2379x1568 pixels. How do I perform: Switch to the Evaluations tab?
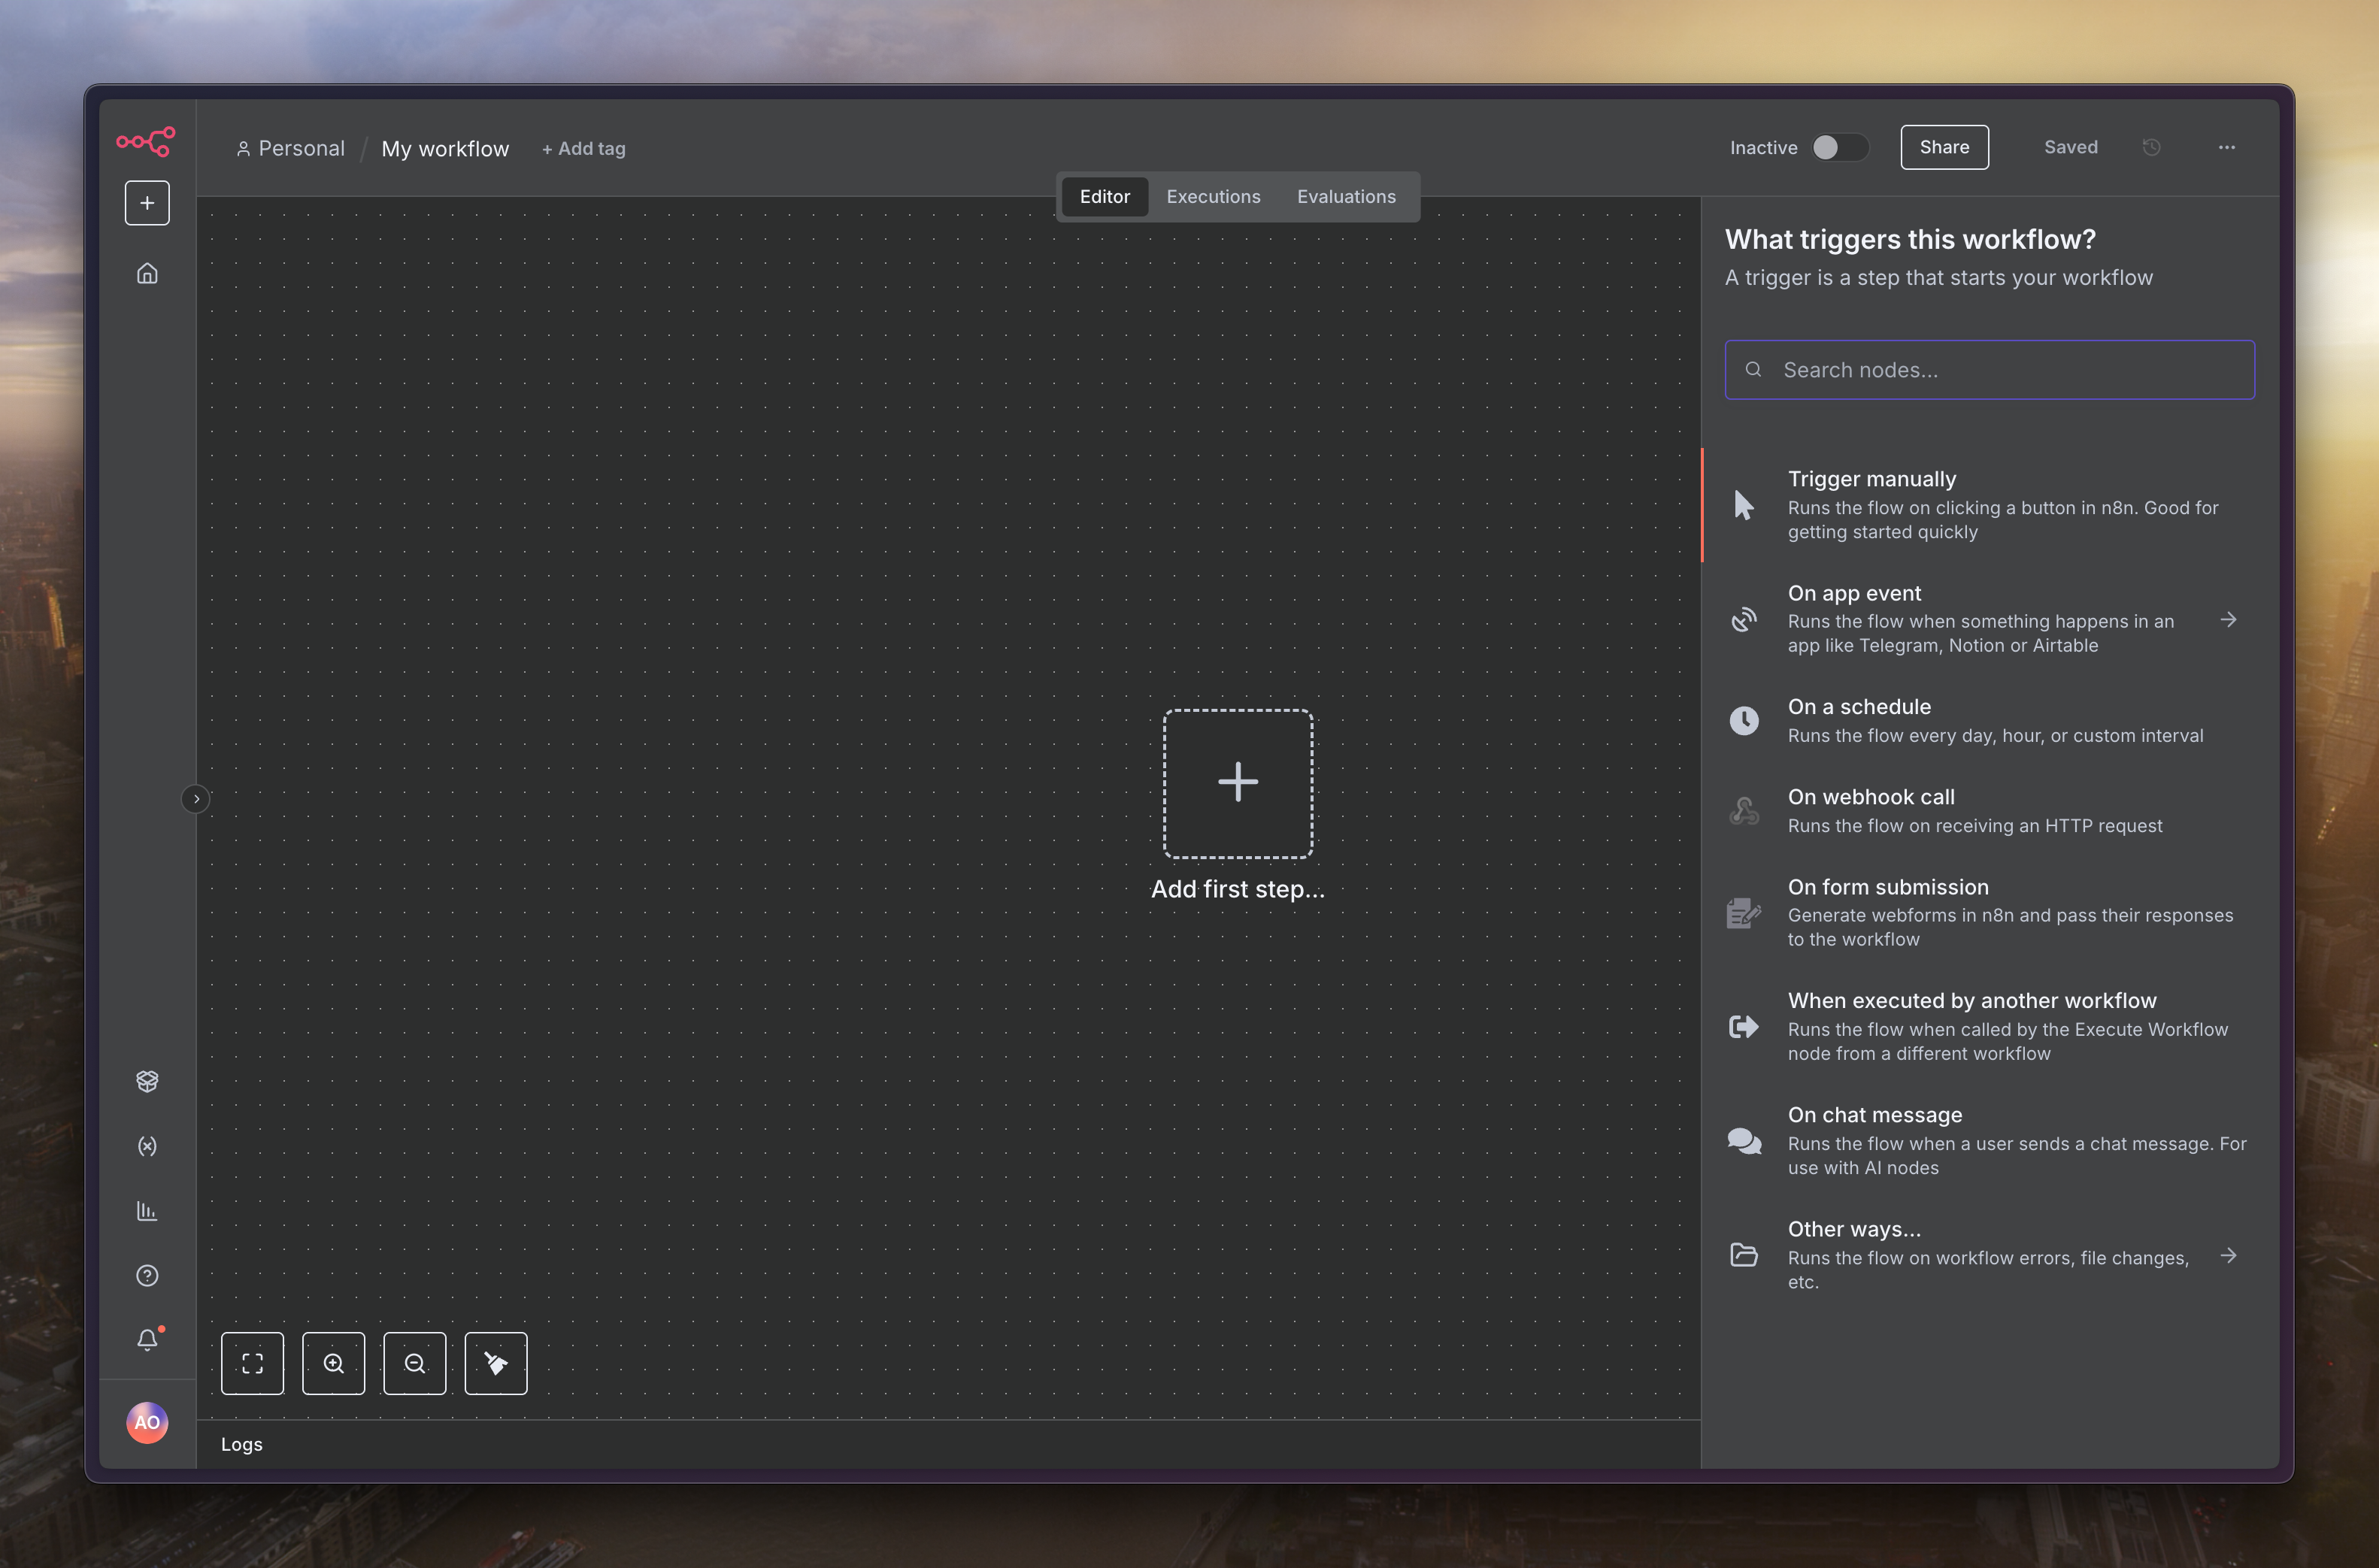tap(1346, 197)
